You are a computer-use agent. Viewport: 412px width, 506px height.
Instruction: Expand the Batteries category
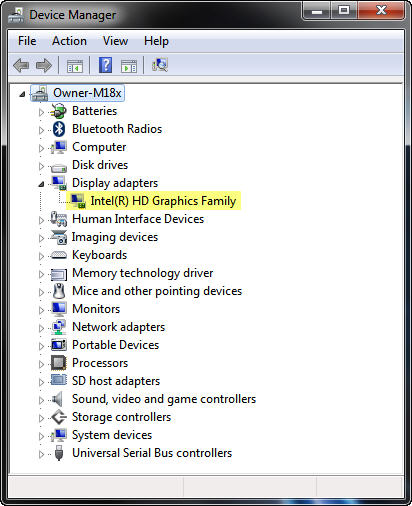point(41,112)
